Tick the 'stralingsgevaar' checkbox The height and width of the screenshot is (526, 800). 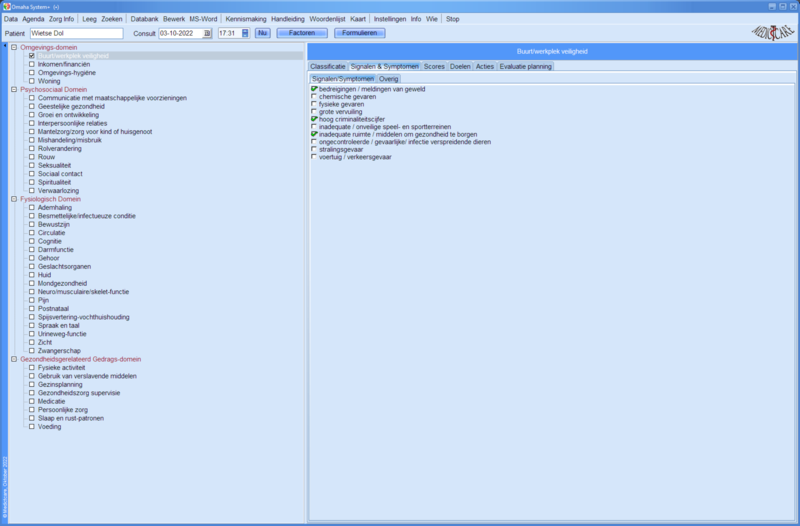[x=314, y=149]
